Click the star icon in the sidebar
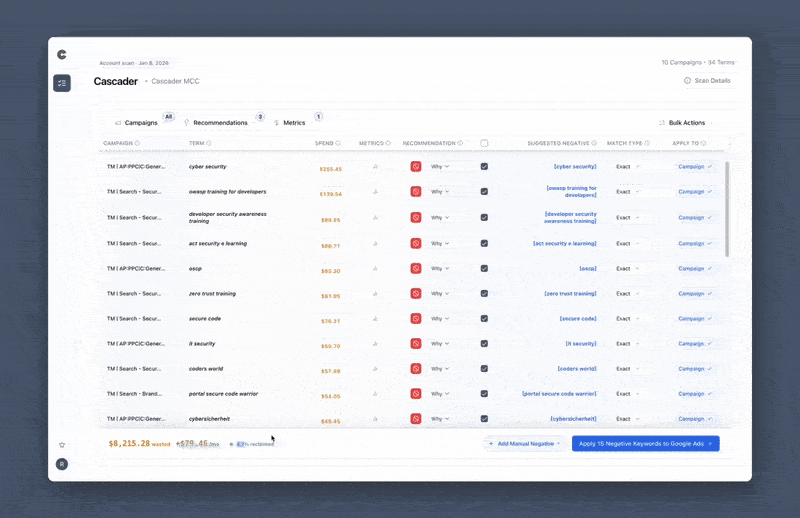 pos(62,444)
